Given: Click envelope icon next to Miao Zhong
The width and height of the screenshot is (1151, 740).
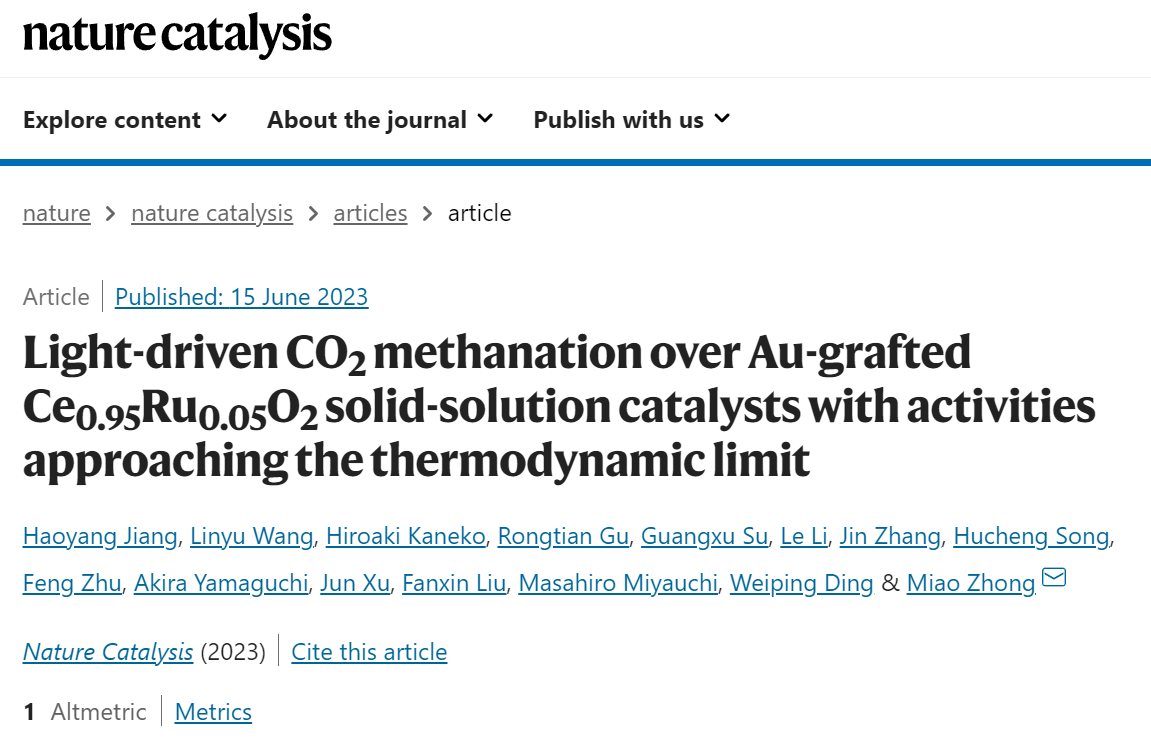Looking at the screenshot, I should click(1054, 578).
